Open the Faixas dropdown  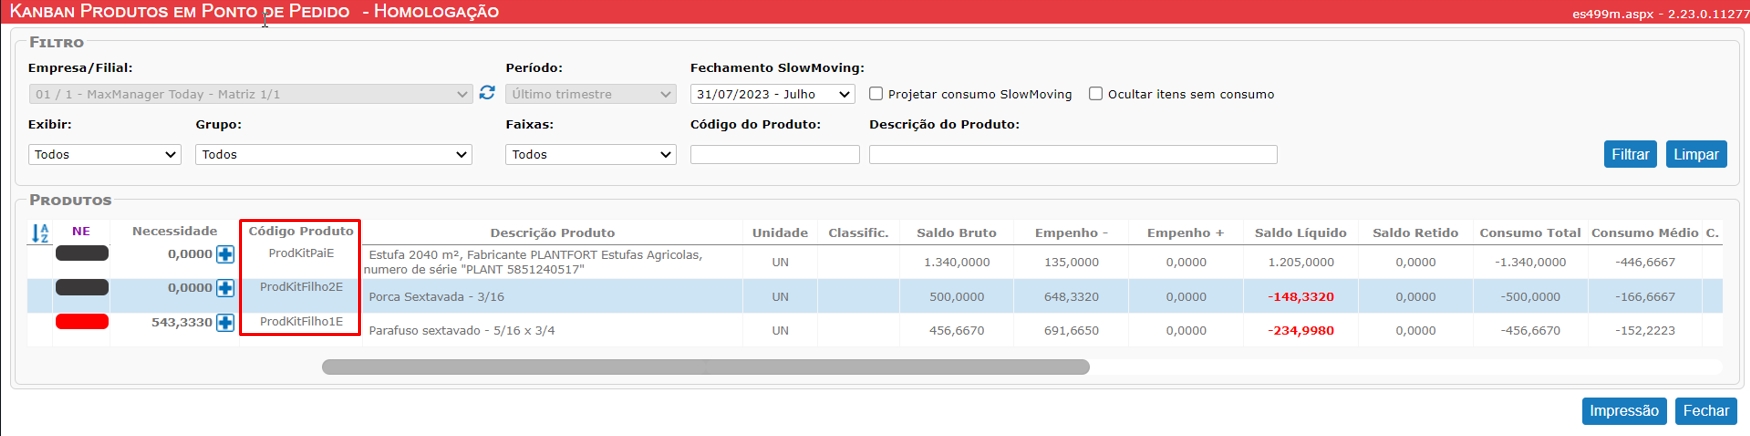tap(591, 155)
